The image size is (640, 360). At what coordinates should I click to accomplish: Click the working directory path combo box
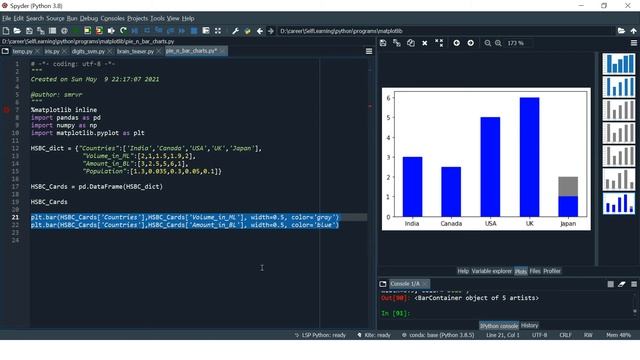click(446, 31)
